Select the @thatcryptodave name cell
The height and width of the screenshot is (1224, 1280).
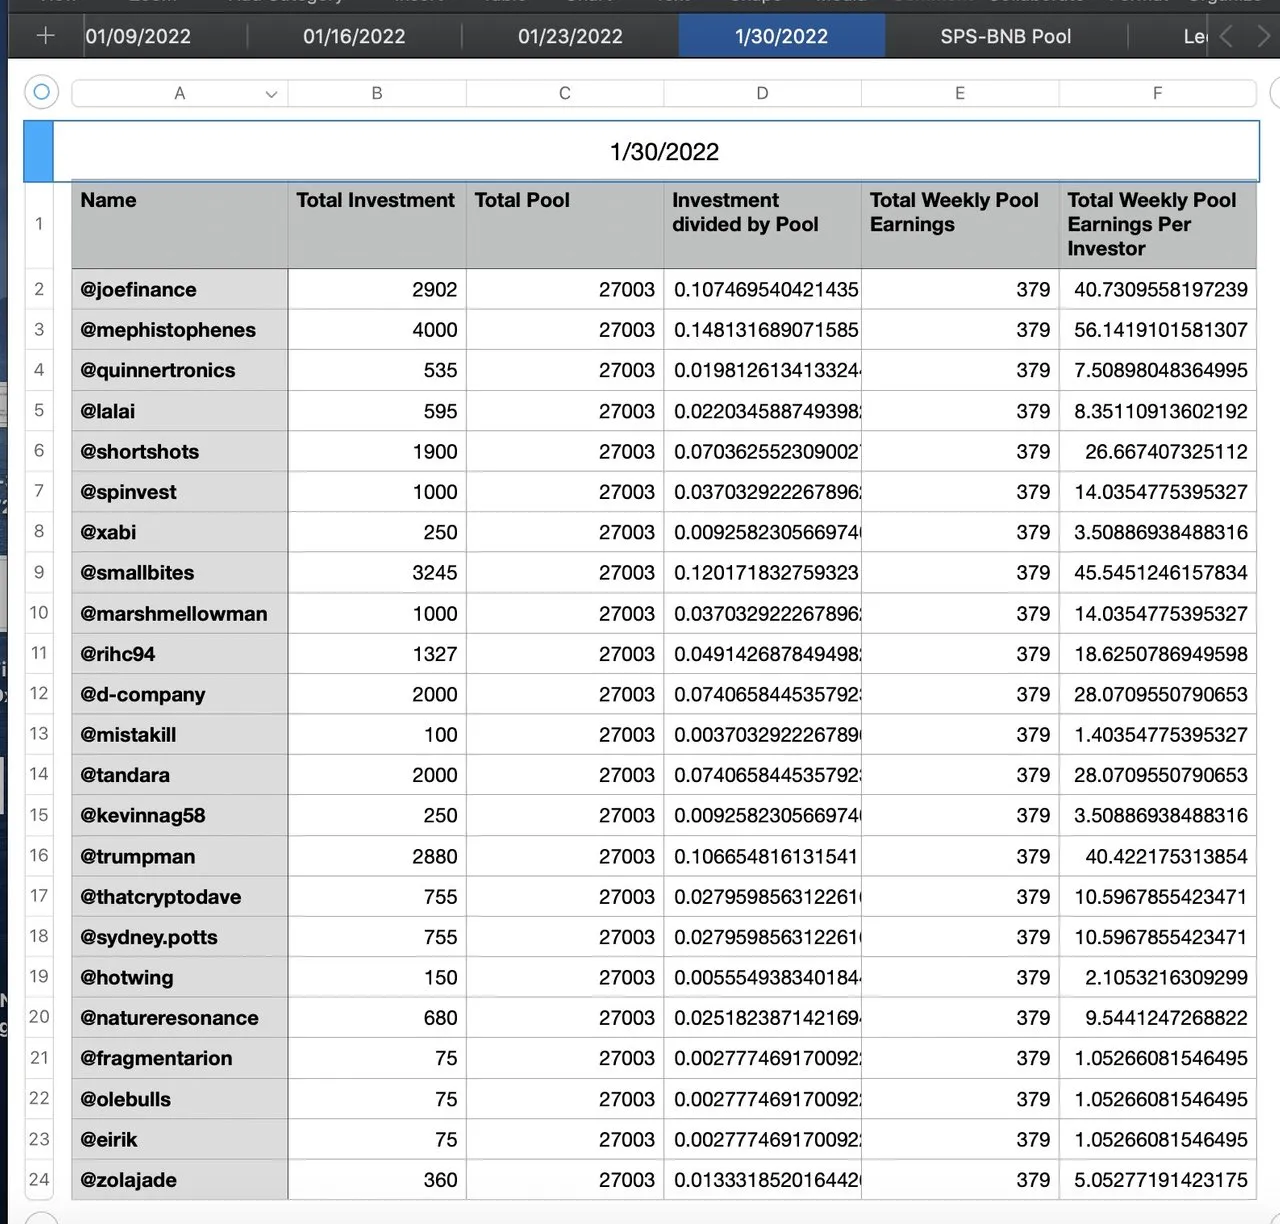180,897
